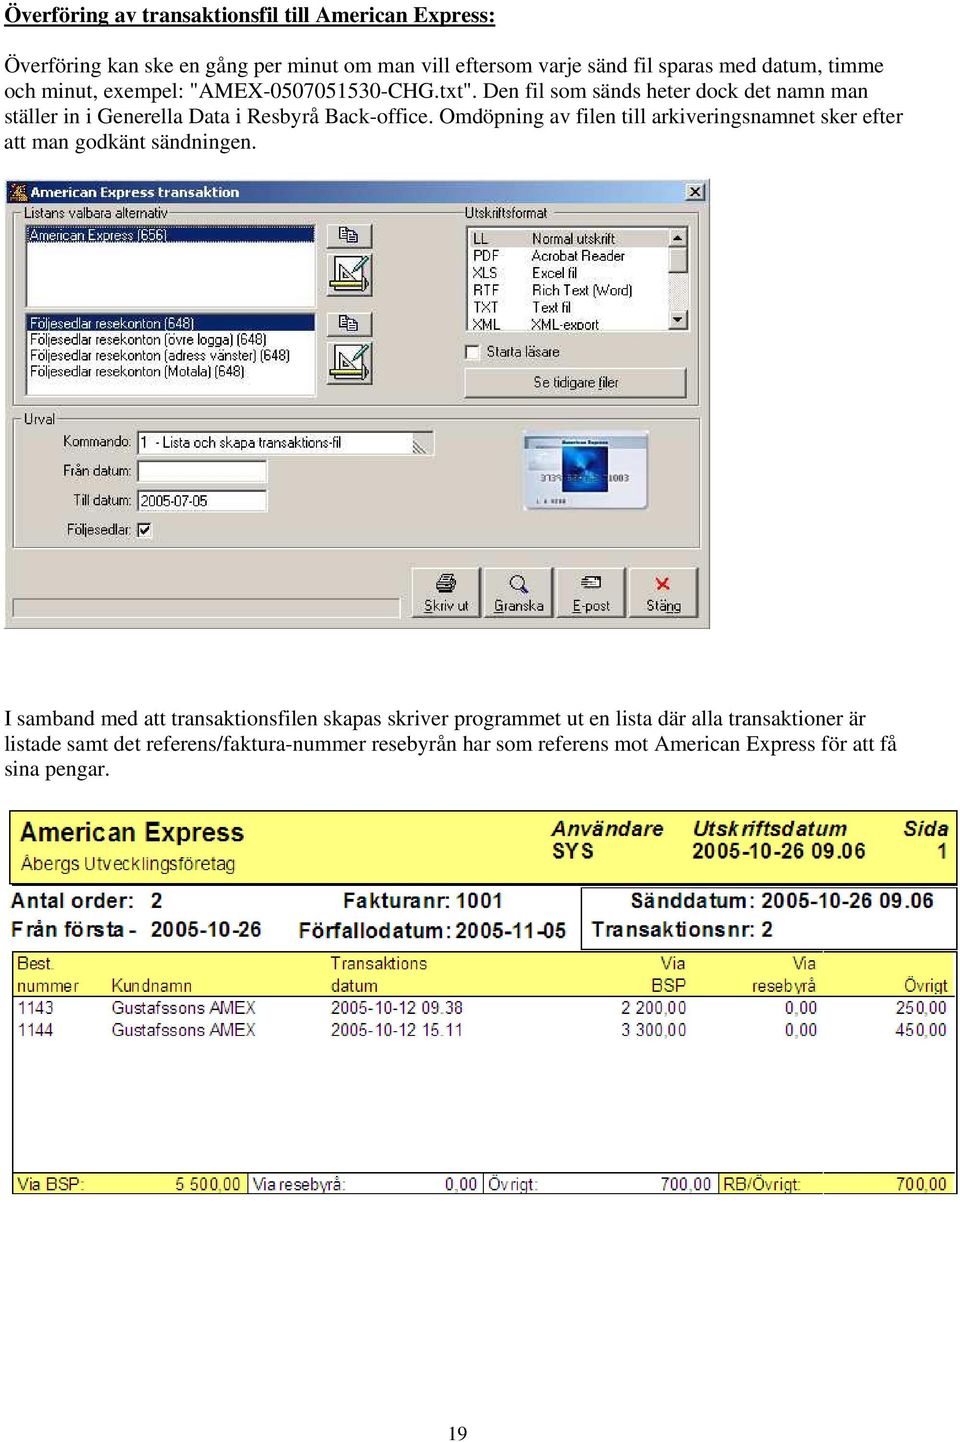The width and height of the screenshot is (960, 1442).
Task: Click the 2 200,00 Via BSP amount
Action: click(x=653, y=1008)
